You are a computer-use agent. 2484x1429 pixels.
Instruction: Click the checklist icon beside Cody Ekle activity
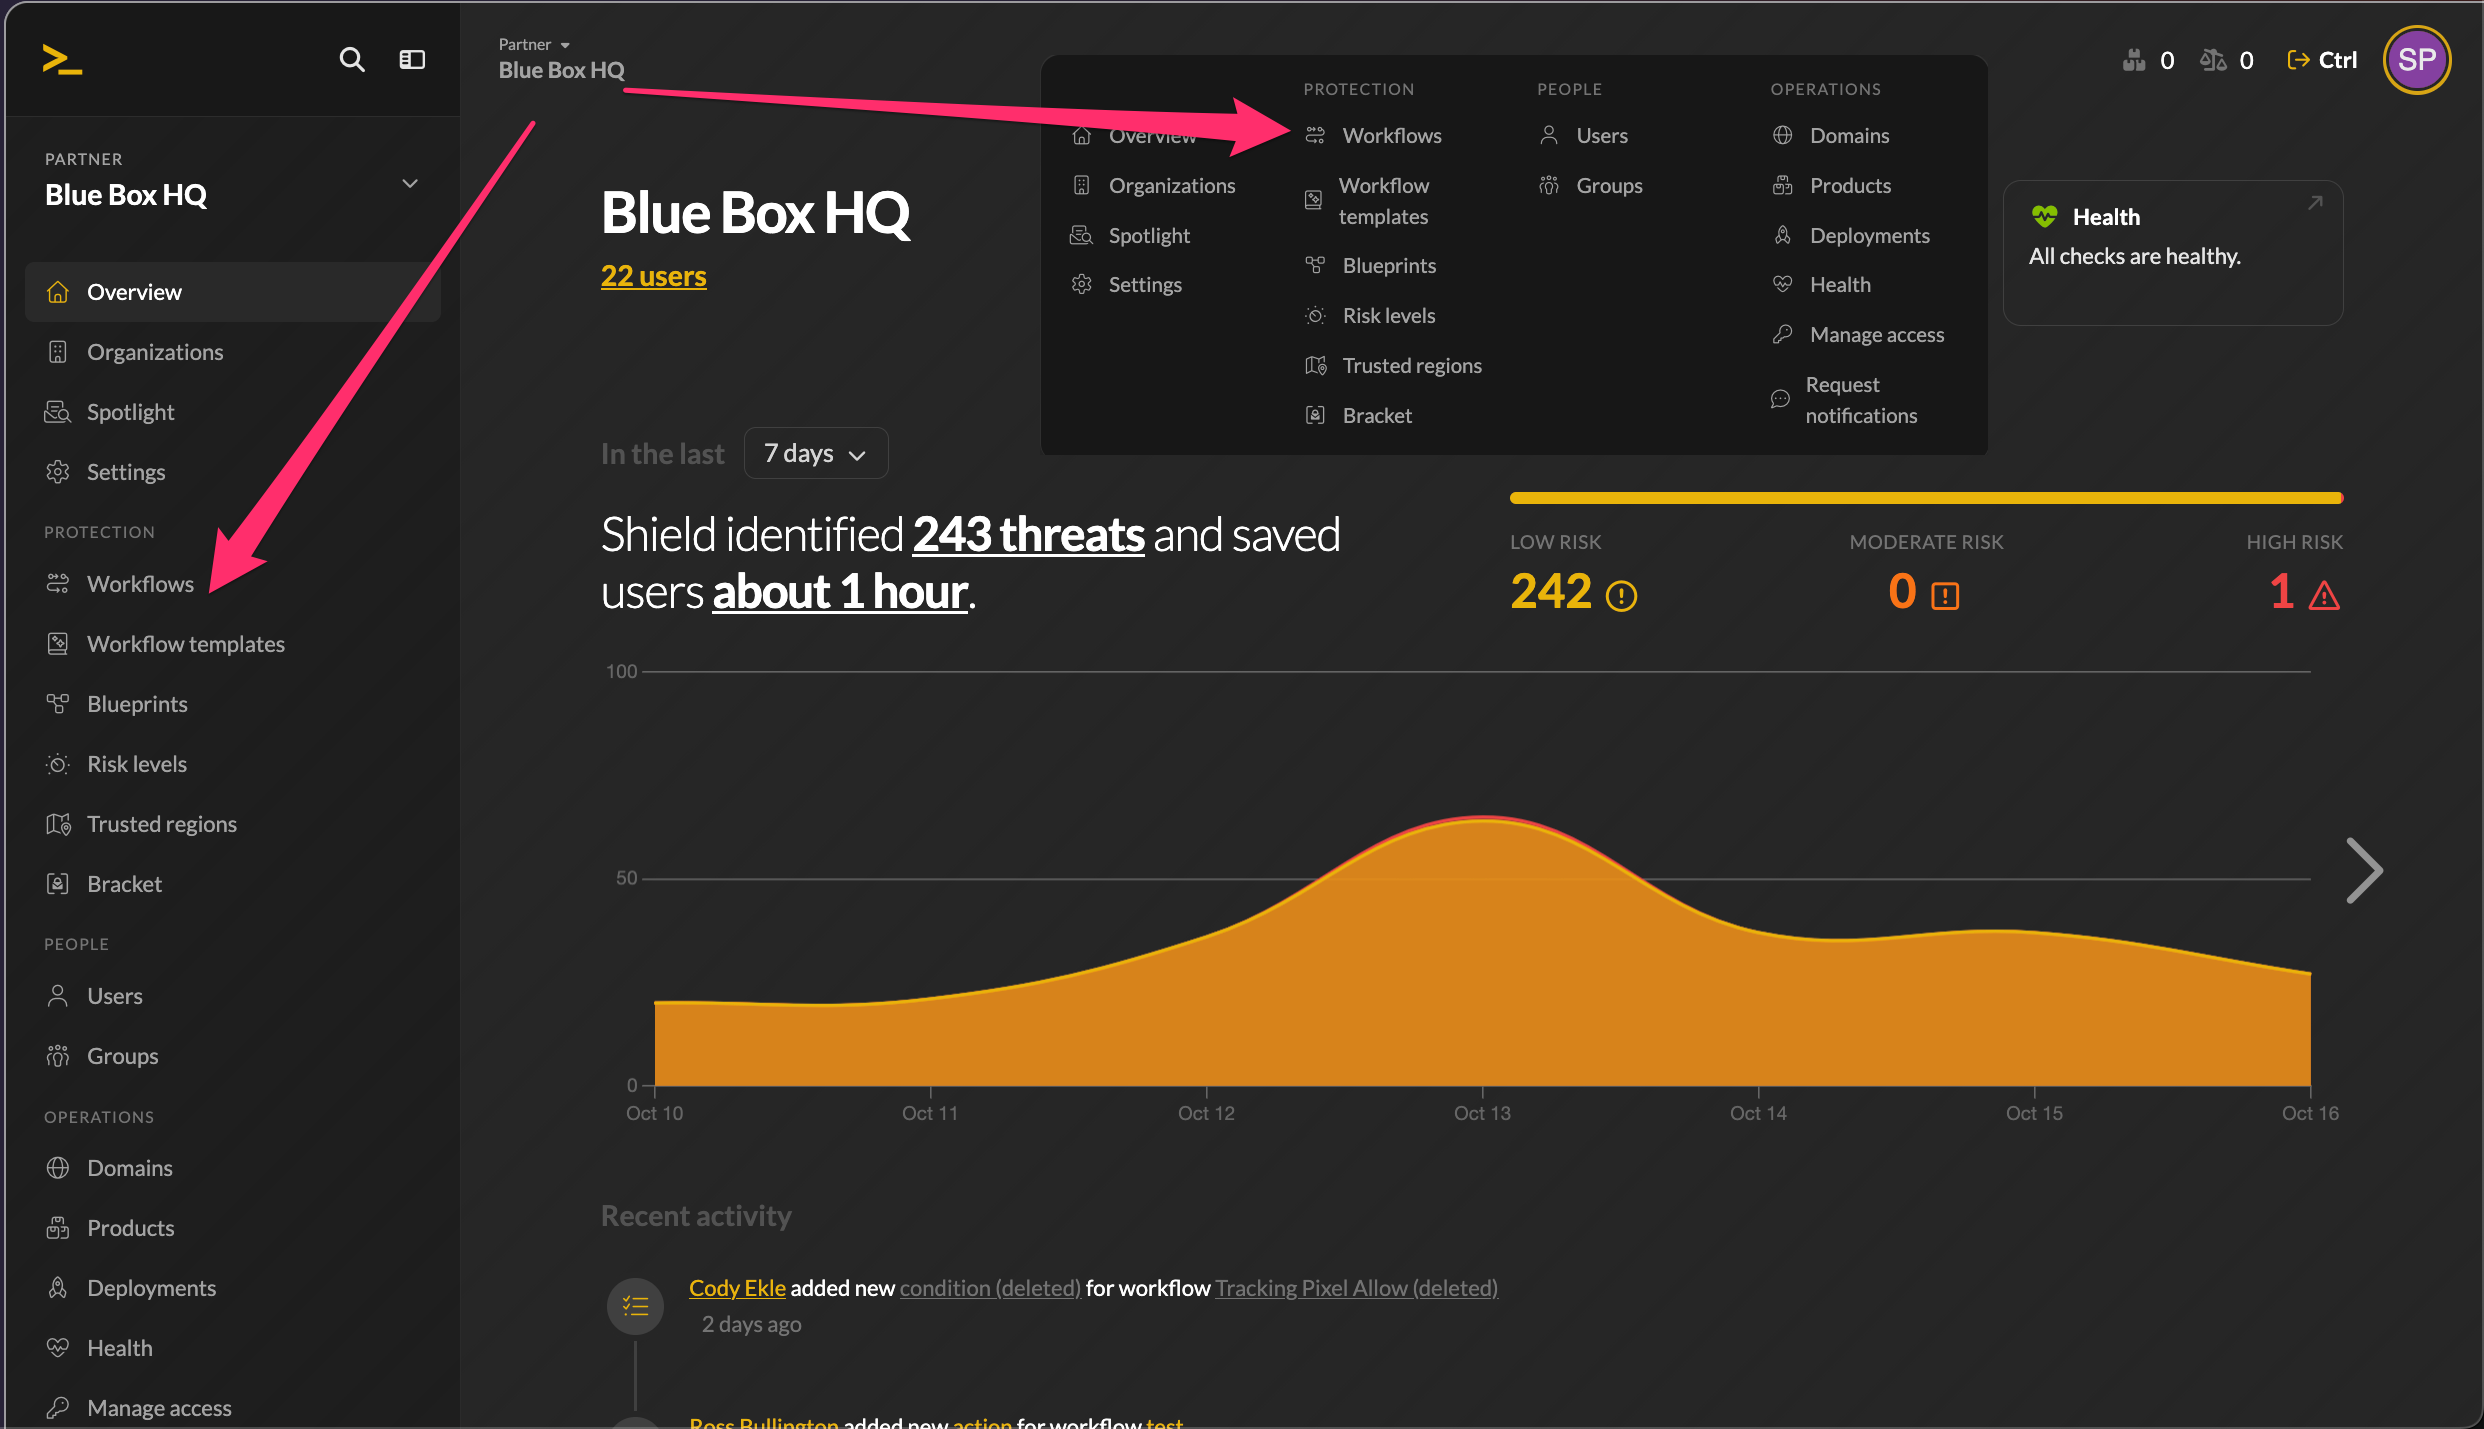pos(635,1306)
